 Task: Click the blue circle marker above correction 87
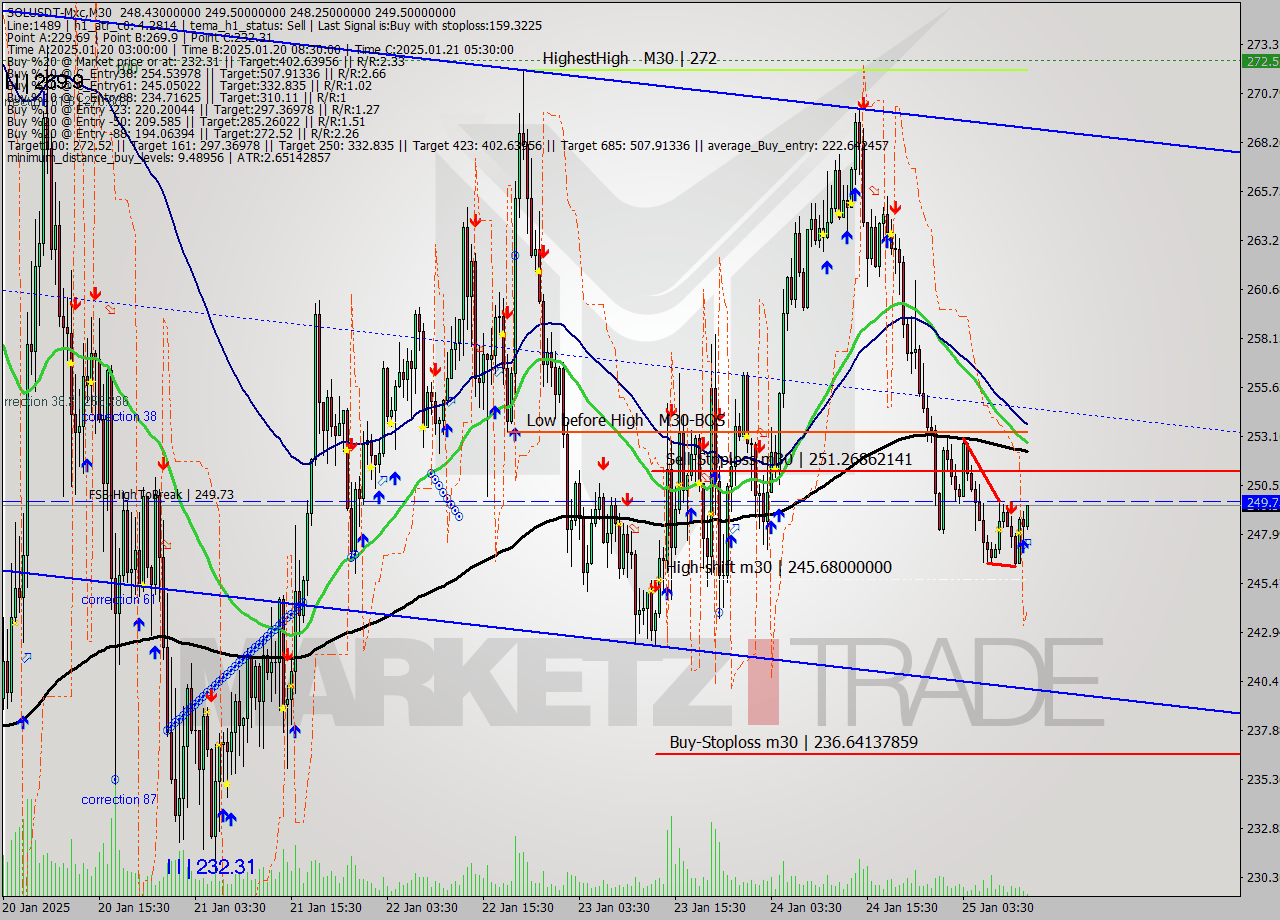pyautogui.click(x=115, y=779)
